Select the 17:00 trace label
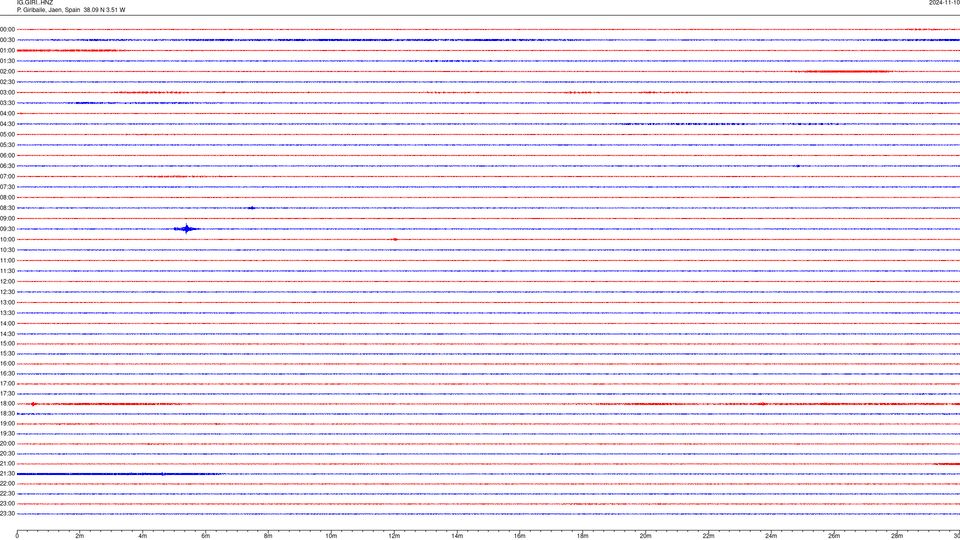 7,384
